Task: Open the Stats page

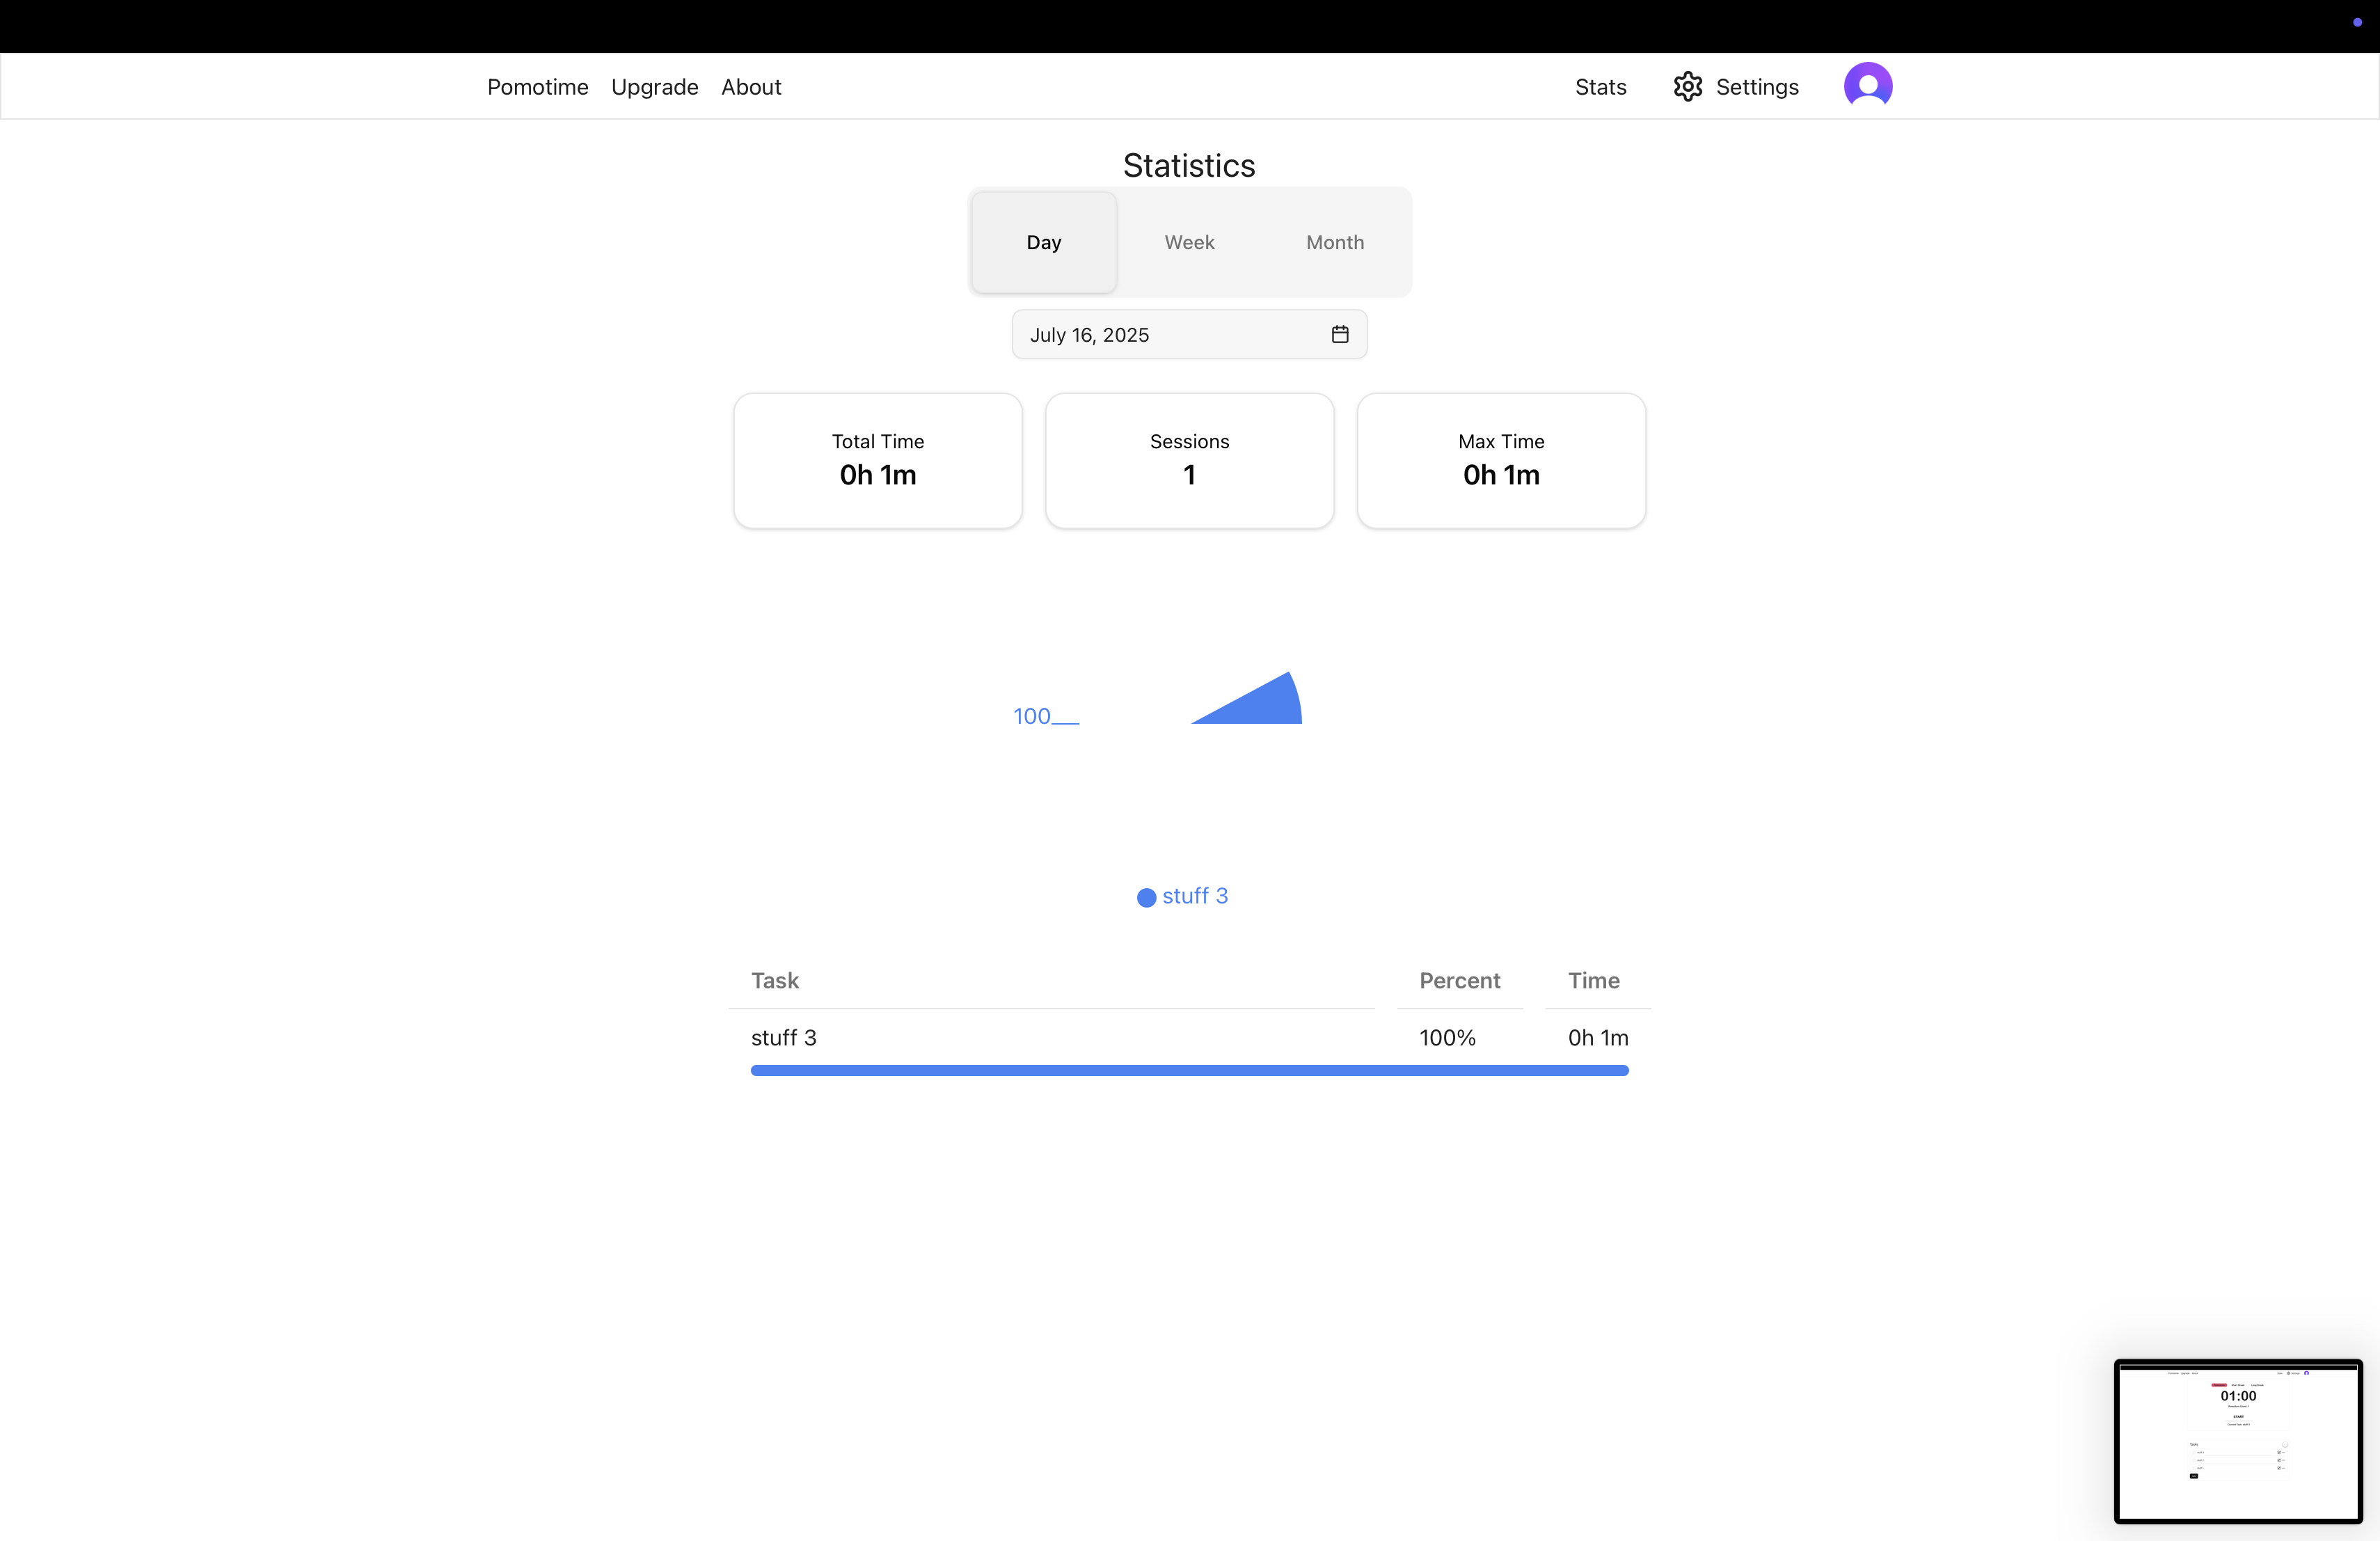Action: tap(1600, 87)
